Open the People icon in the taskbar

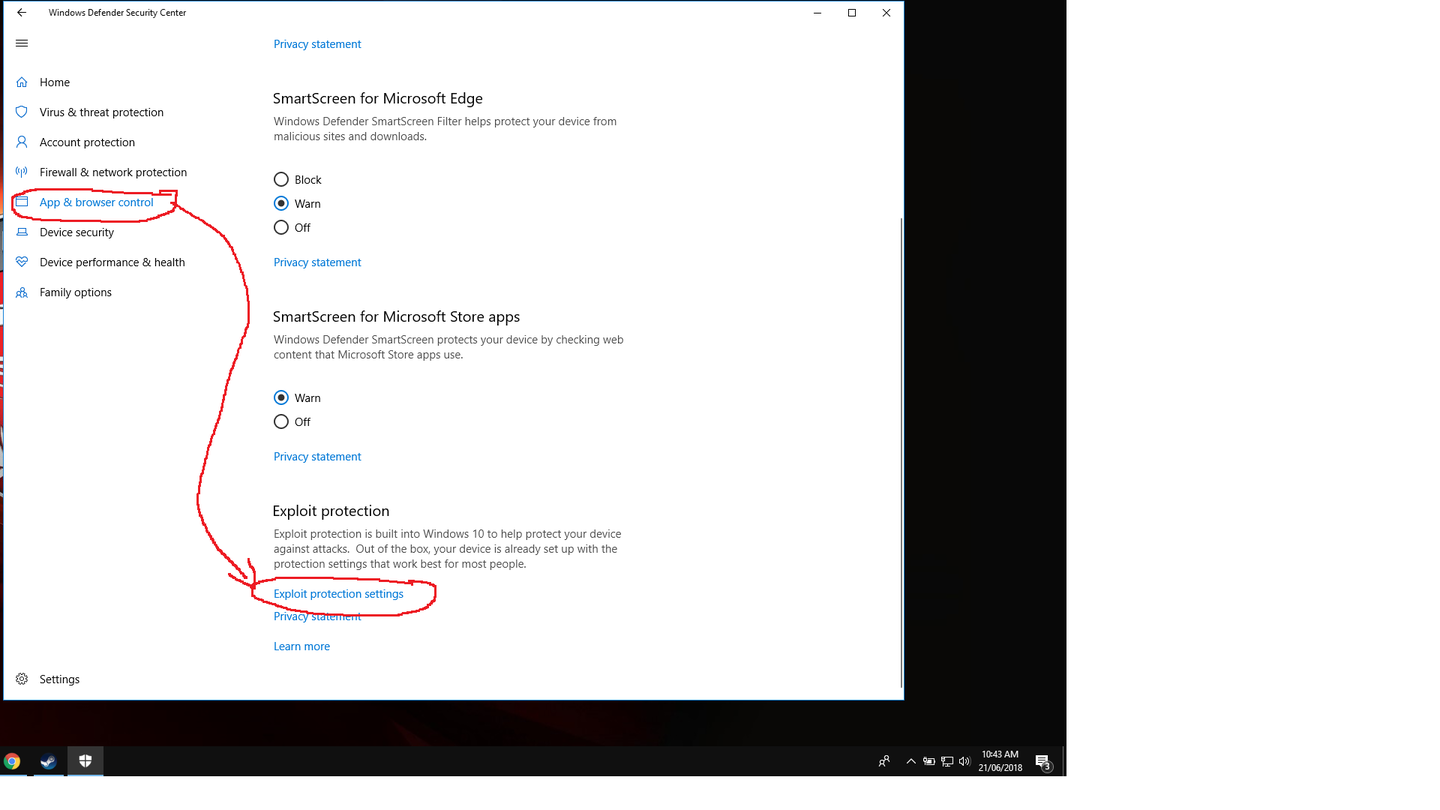pyautogui.click(x=884, y=761)
